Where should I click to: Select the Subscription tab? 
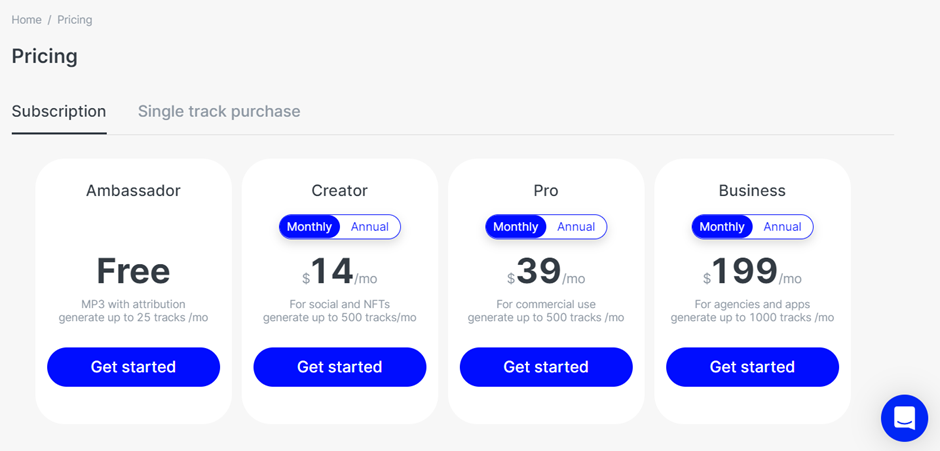[59, 112]
